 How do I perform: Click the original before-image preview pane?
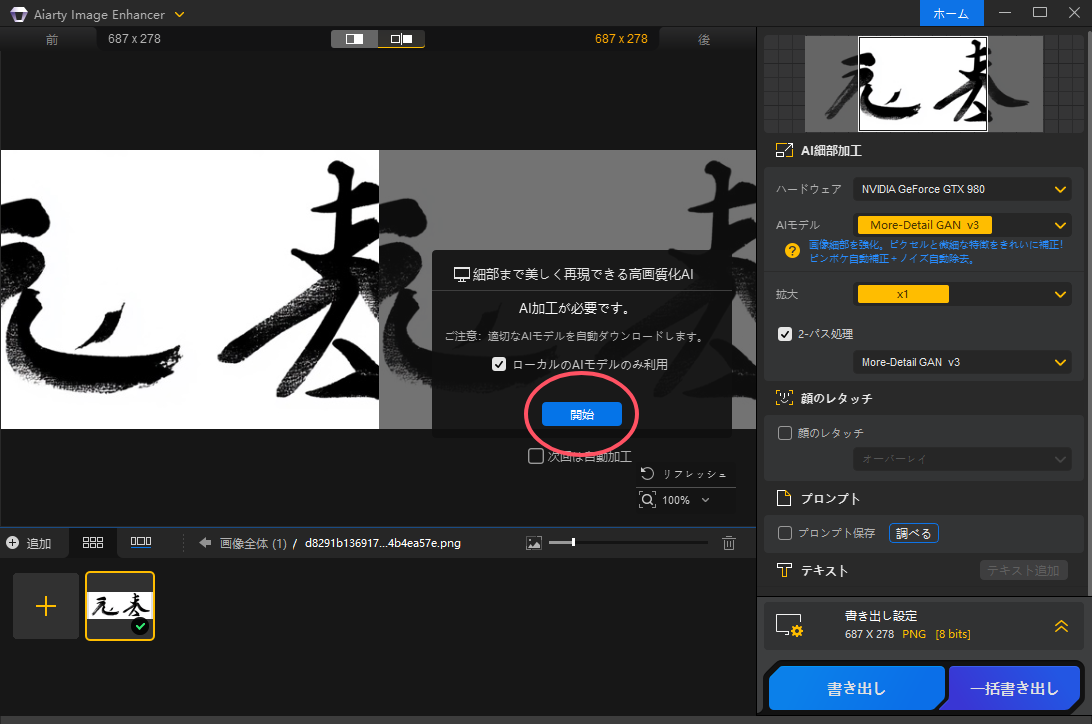pos(189,289)
